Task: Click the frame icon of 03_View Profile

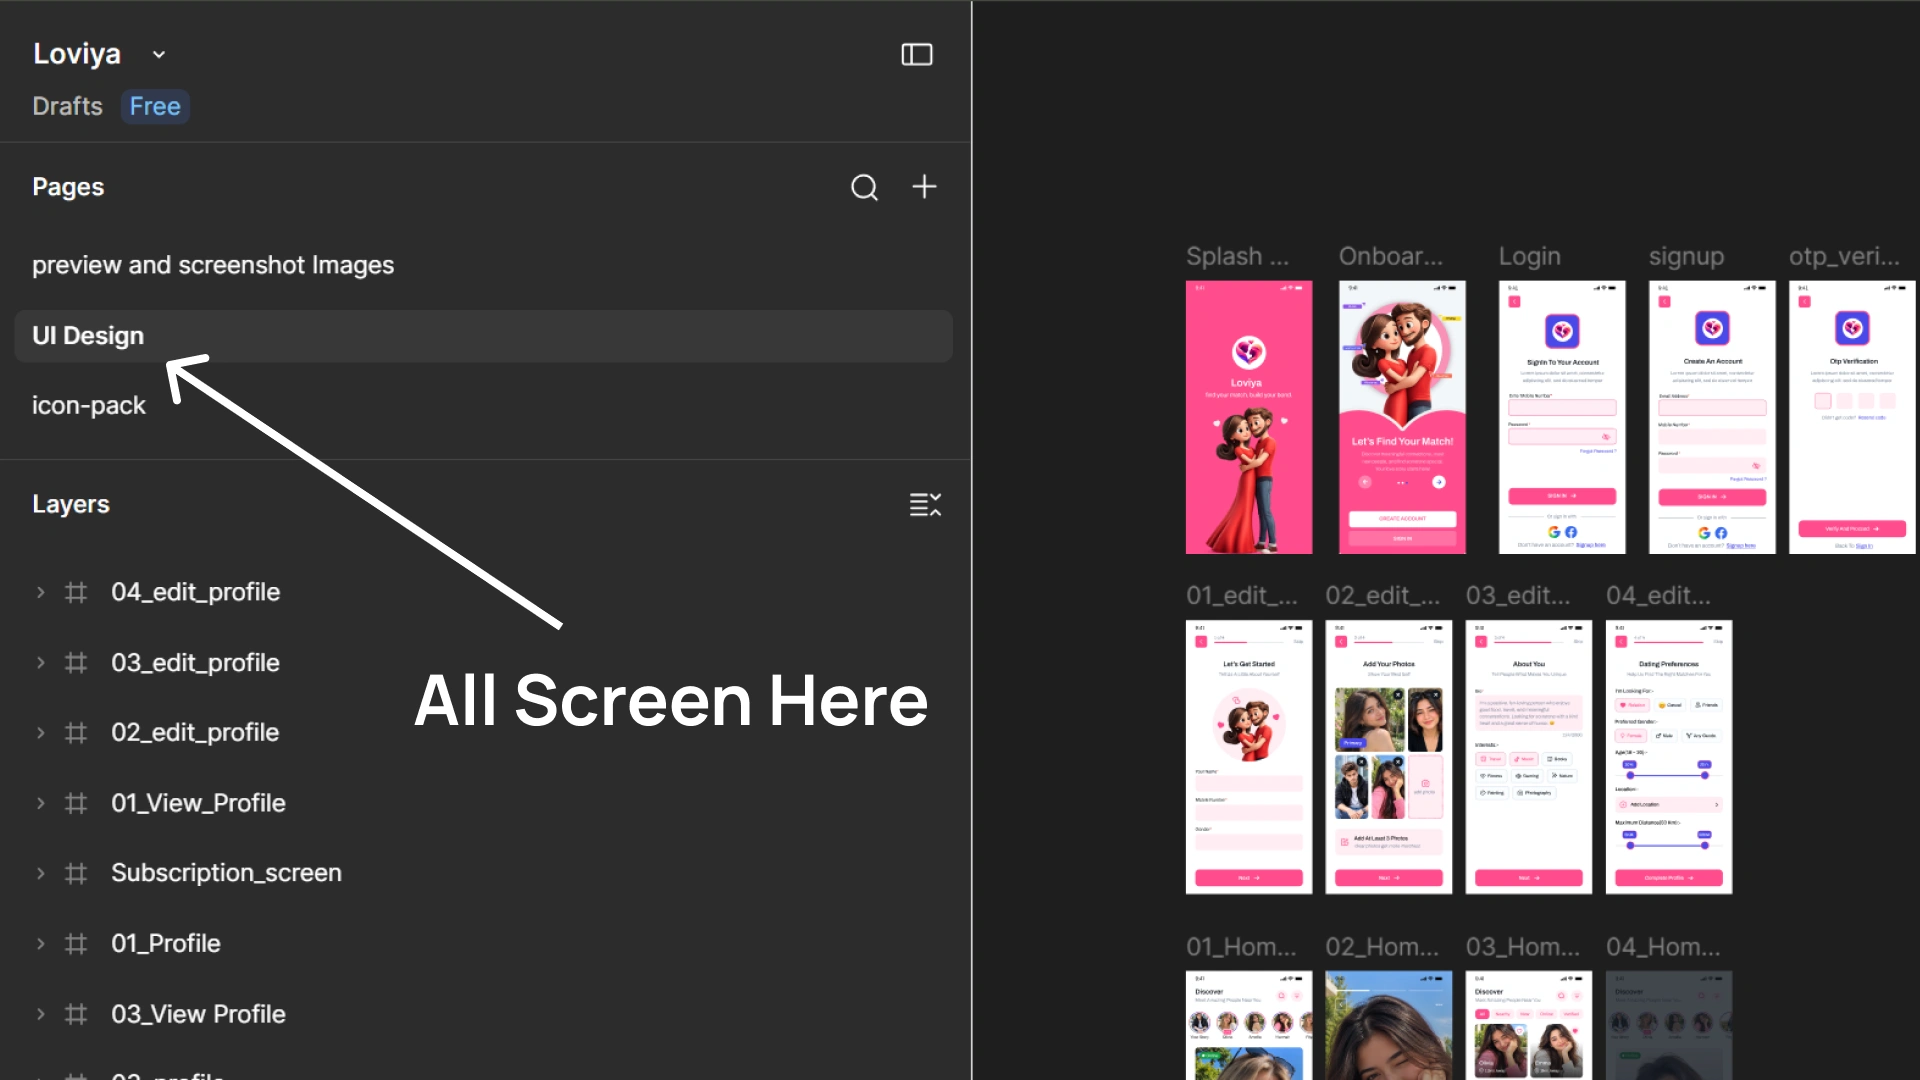Action: [76, 1014]
